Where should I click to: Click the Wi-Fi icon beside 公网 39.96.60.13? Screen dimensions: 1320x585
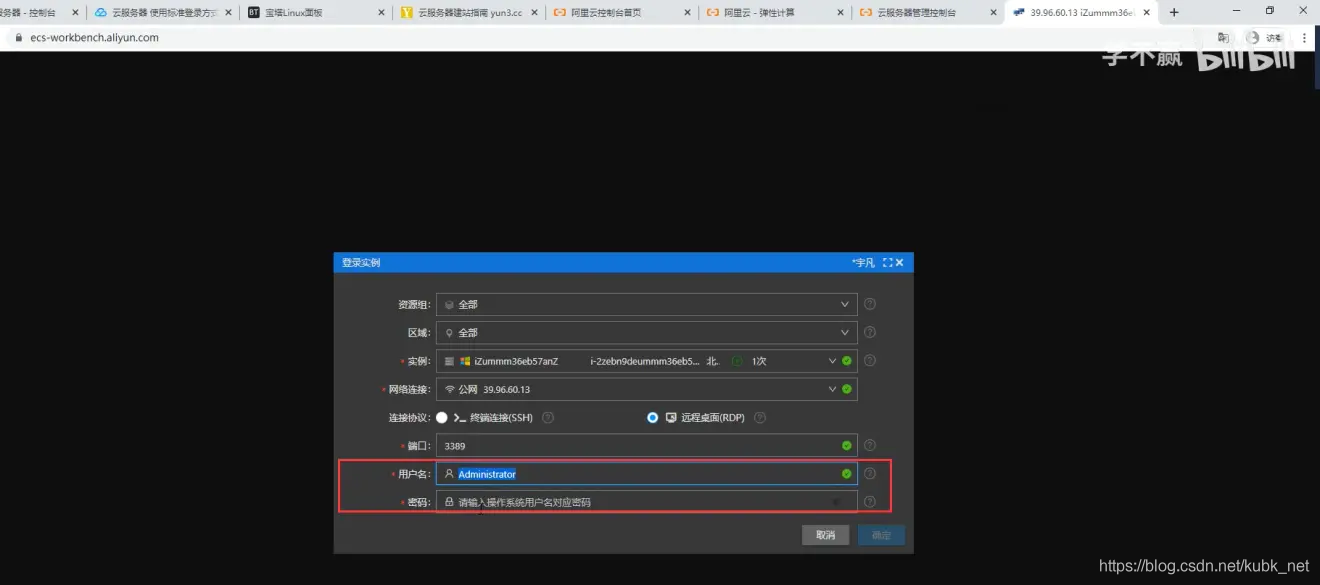(x=450, y=389)
